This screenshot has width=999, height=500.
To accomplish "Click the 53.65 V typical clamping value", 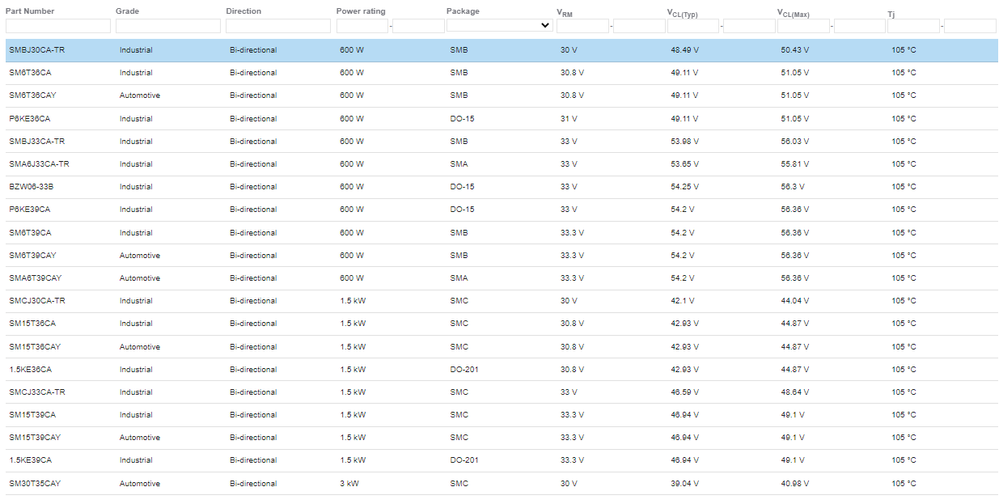I will pyautogui.click(x=684, y=164).
